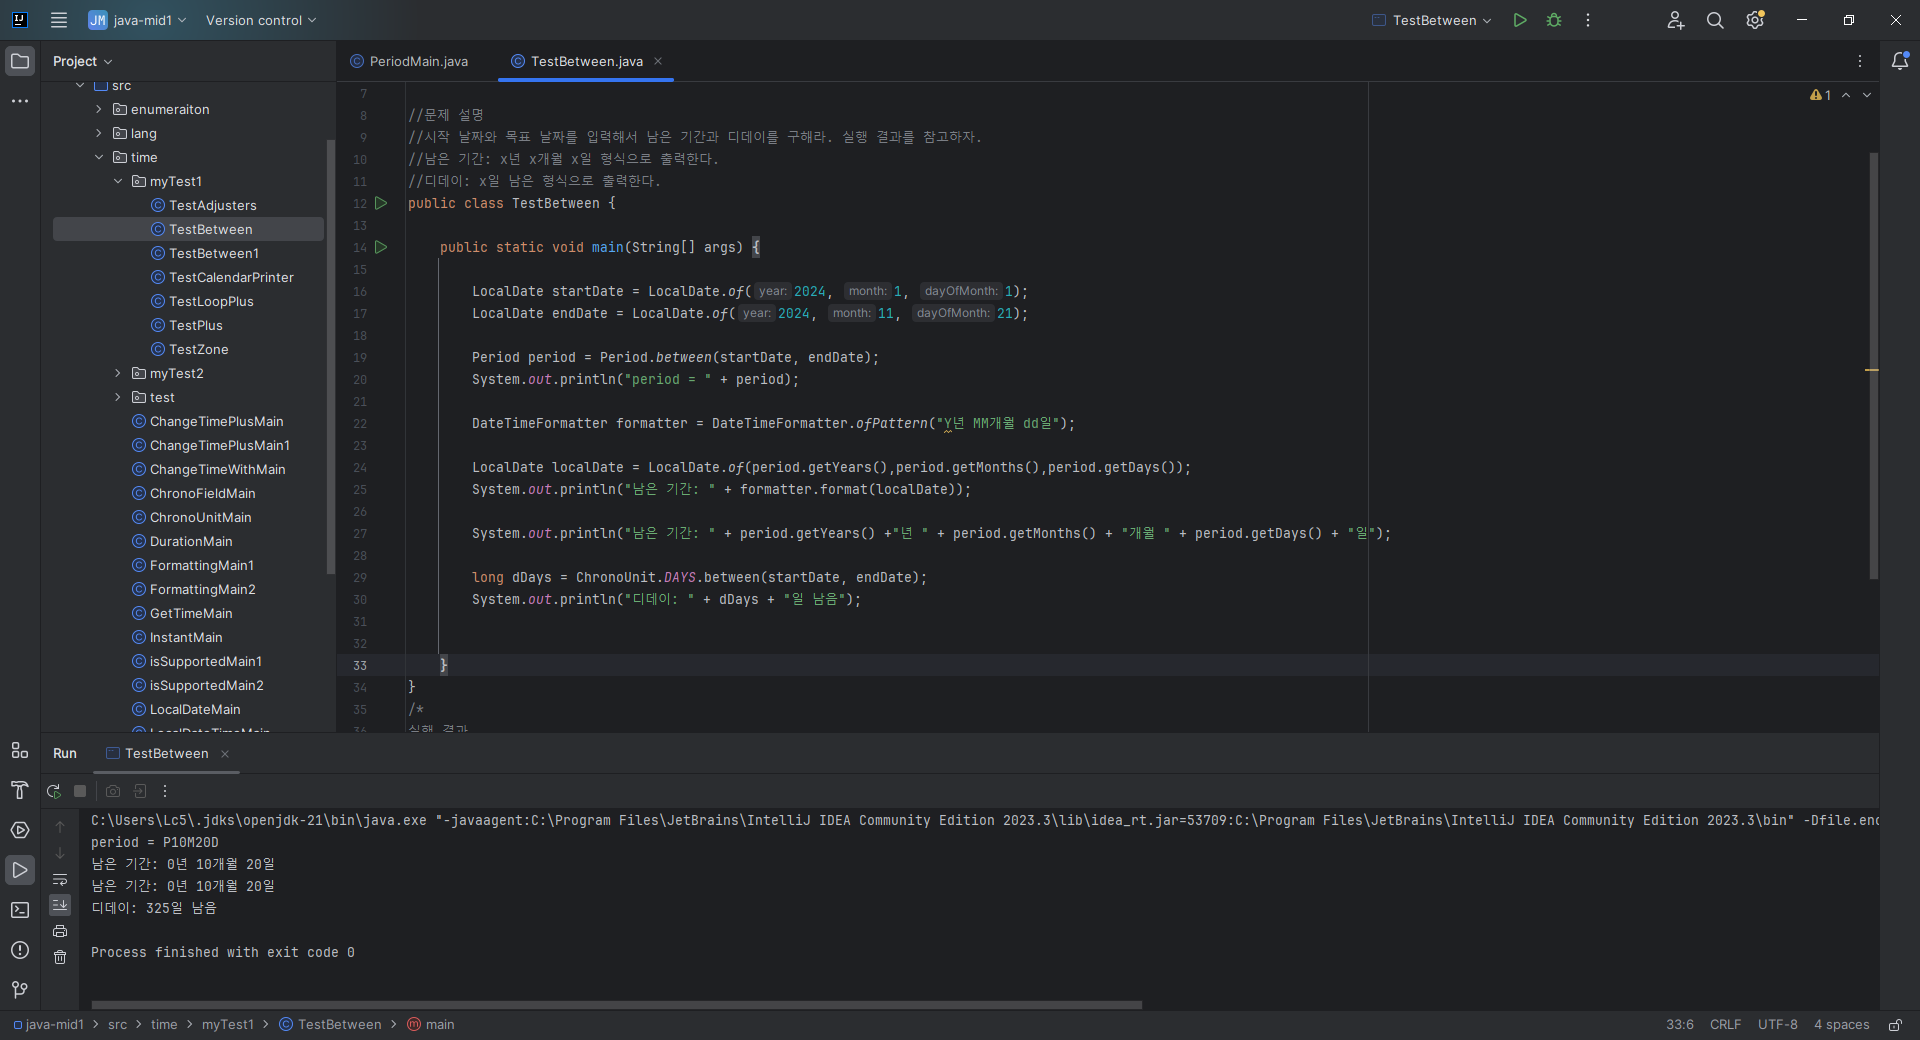The image size is (1920, 1040).
Task: Click the Stop process square button
Action: pos(80,791)
